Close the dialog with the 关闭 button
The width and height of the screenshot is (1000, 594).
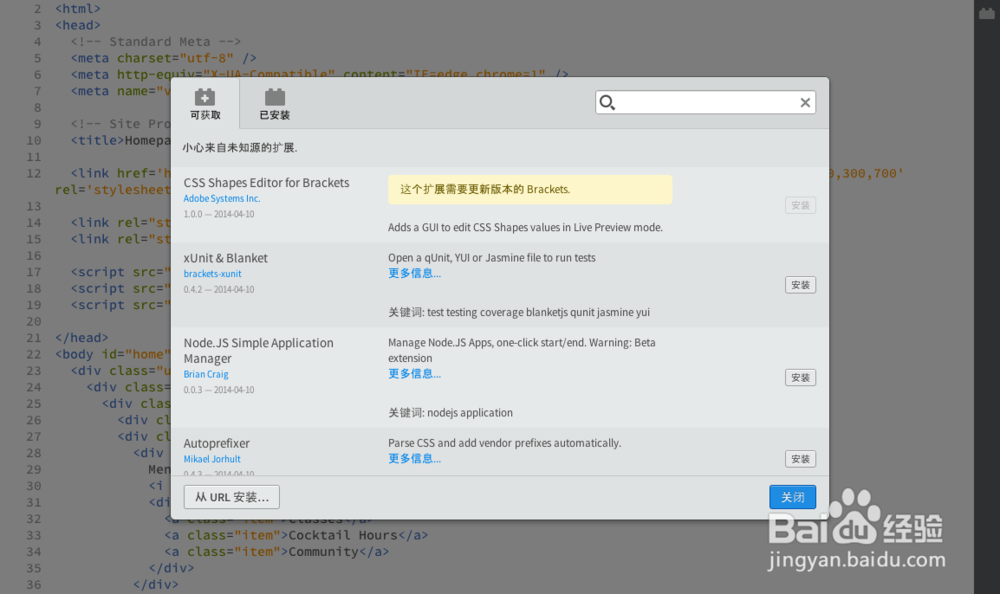[793, 496]
